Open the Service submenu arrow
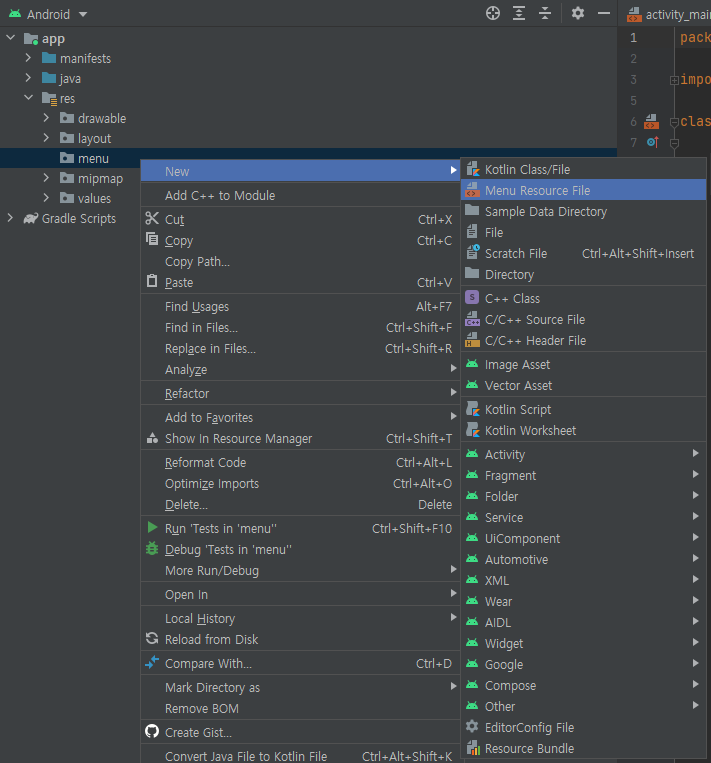Image resolution: width=711 pixels, height=763 pixels. [x=696, y=516]
